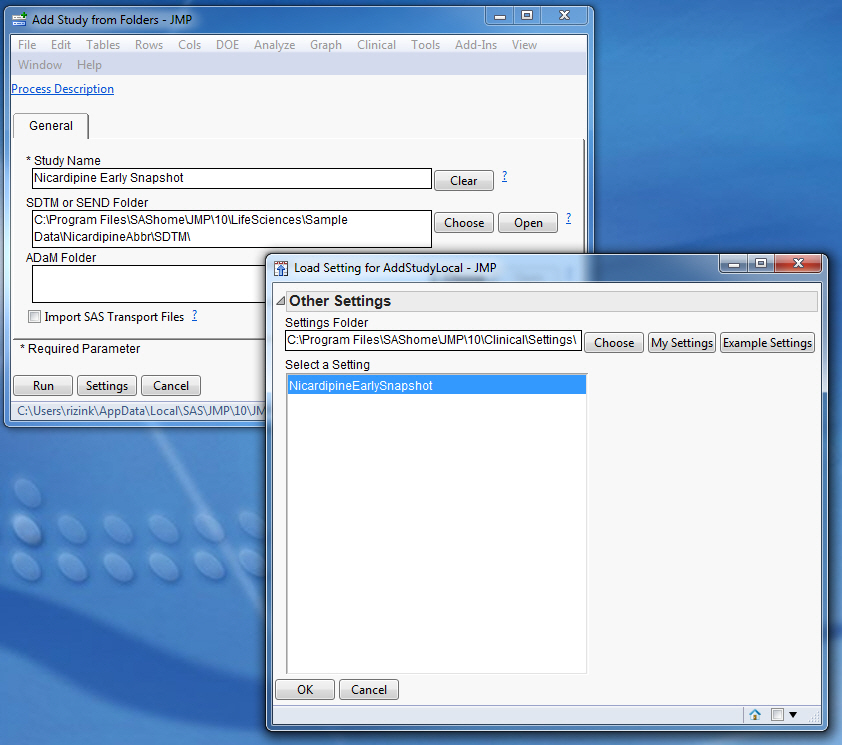The image size is (842, 745).
Task: Maximize the Load Setting window
Action: 760,263
